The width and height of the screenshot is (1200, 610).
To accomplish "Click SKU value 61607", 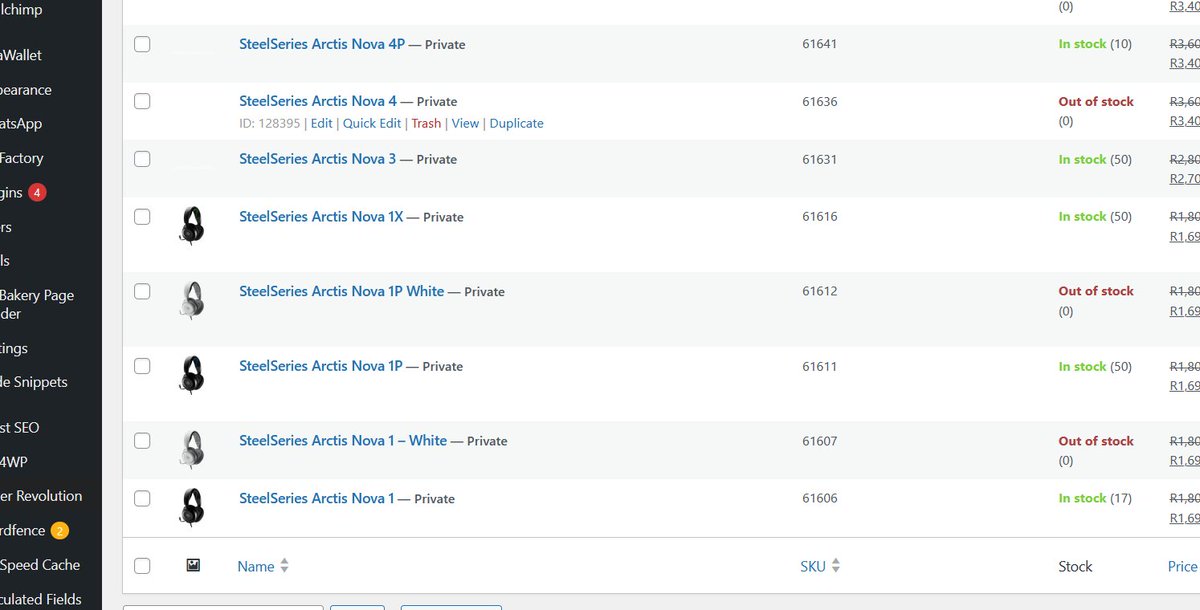I will 819,440.
